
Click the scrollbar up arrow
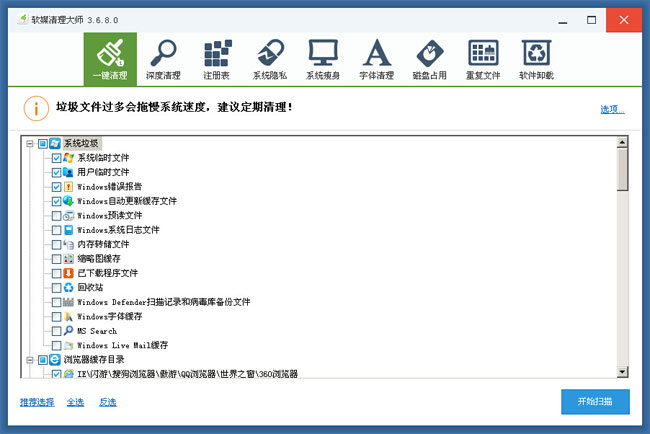coord(622,143)
